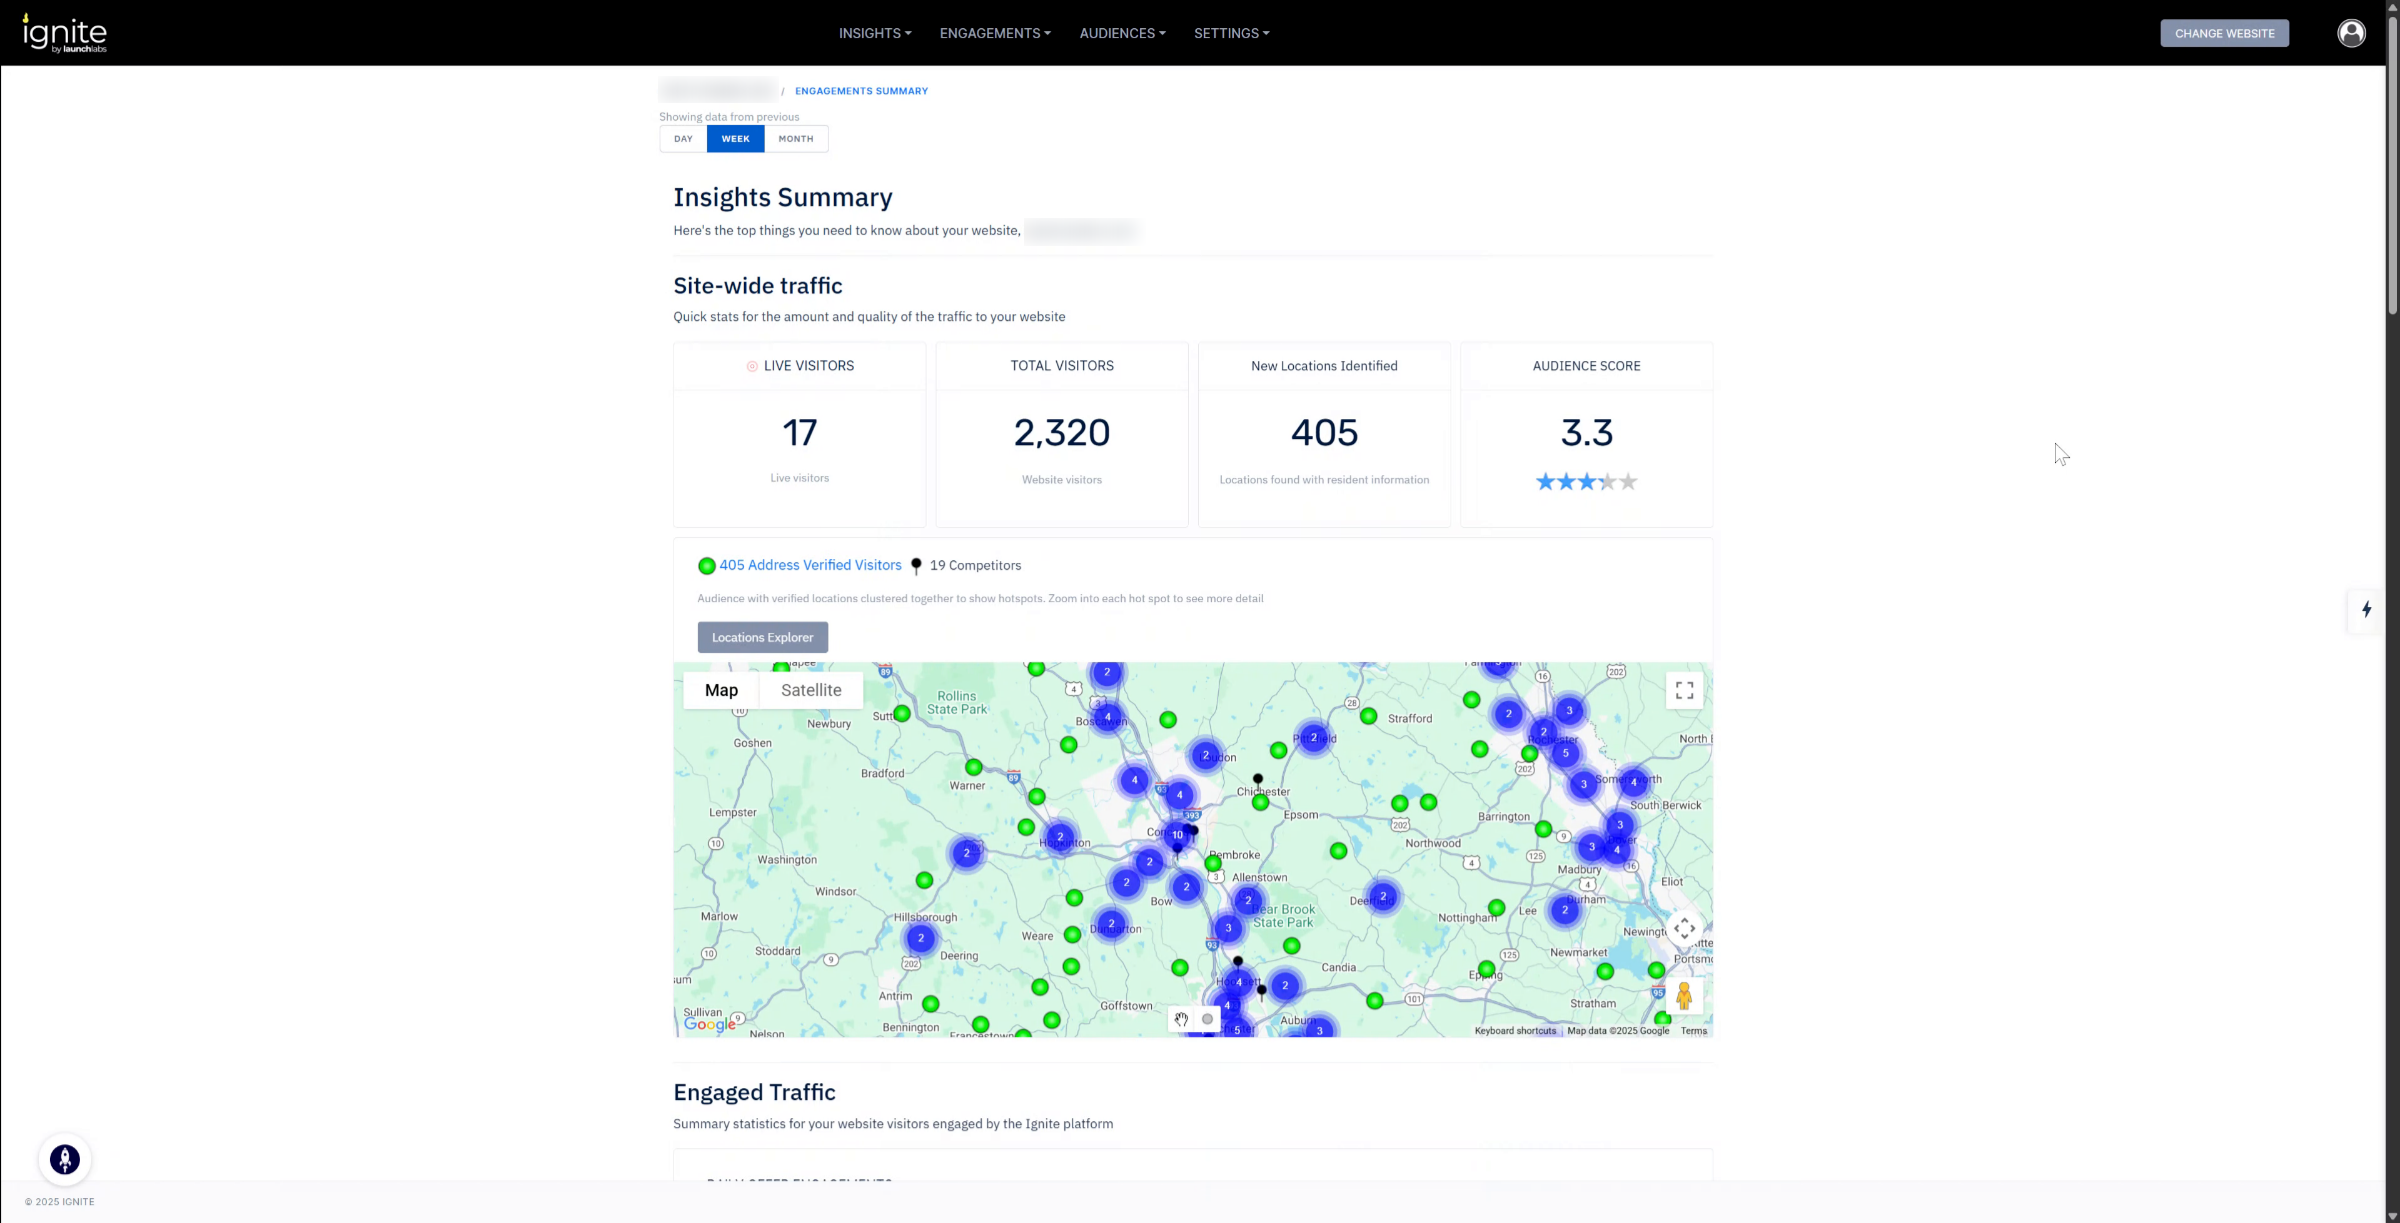Expand the AUDIENCES dropdown menu
Image resolution: width=2400 pixels, height=1223 pixels.
tap(1122, 33)
